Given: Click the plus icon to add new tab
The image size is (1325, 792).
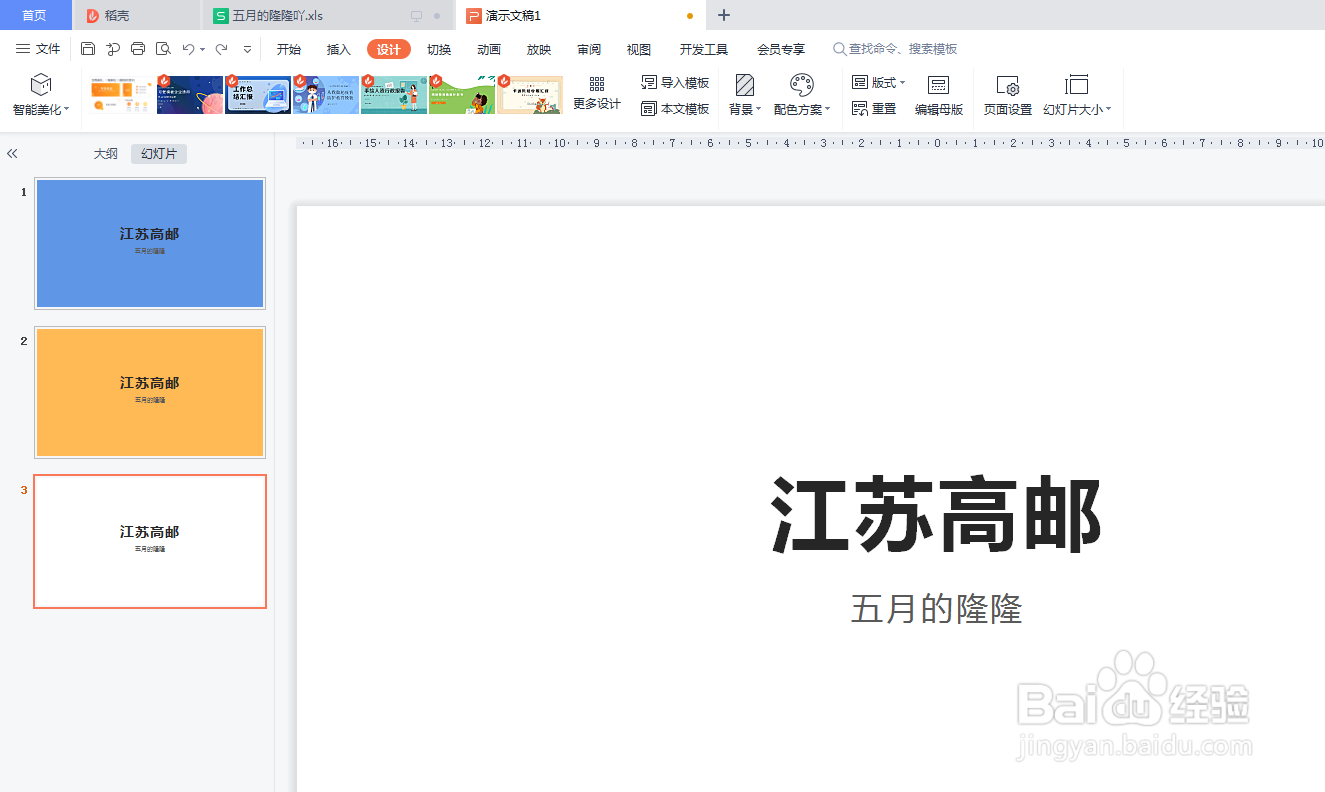Looking at the screenshot, I should (x=724, y=15).
